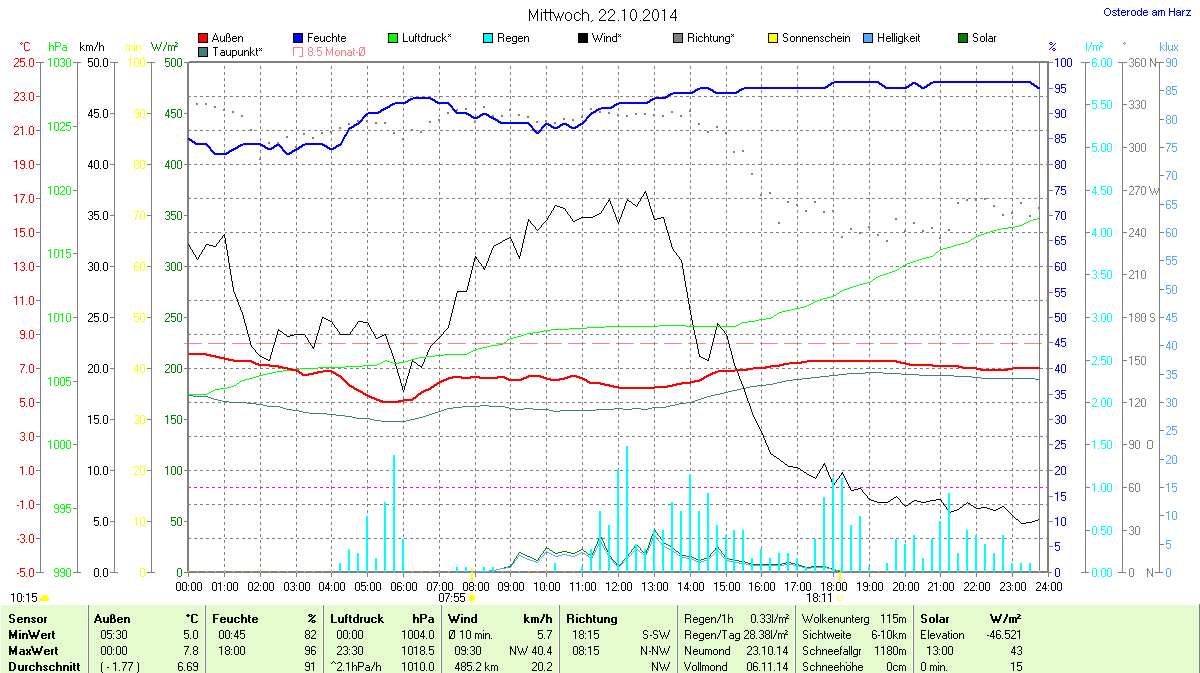Image resolution: width=1200 pixels, height=673 pixels.
Task: Click the date title Mittwoch, 22.10.2014
Action: point(602,16)
